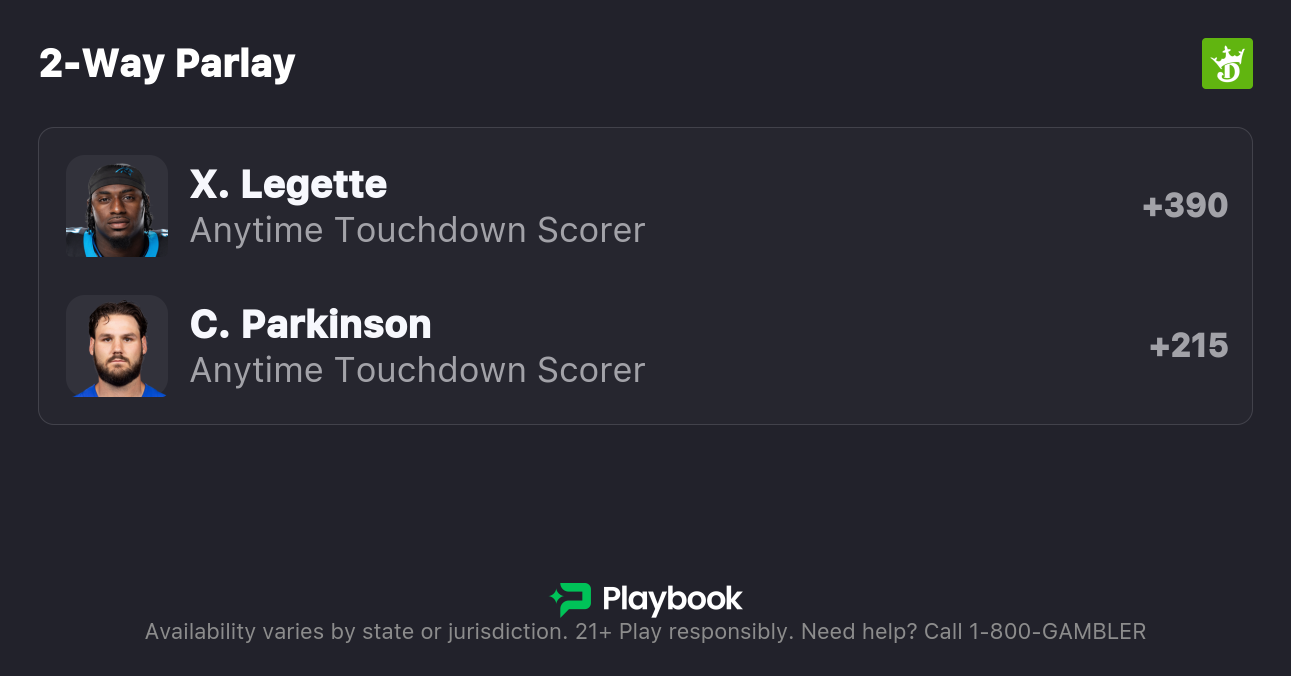Screen dimensions: 1291x676
Task: Click the DraftKings logo icon
Action: tap(1226, 64)
